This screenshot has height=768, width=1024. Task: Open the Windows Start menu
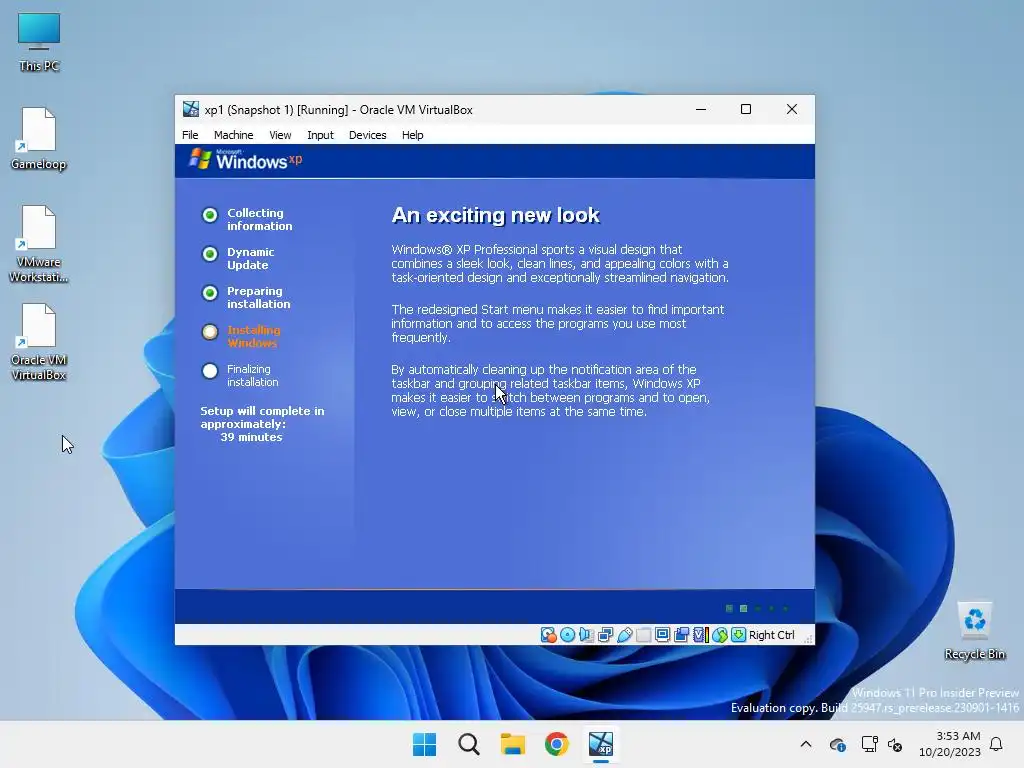click(424, 744)
